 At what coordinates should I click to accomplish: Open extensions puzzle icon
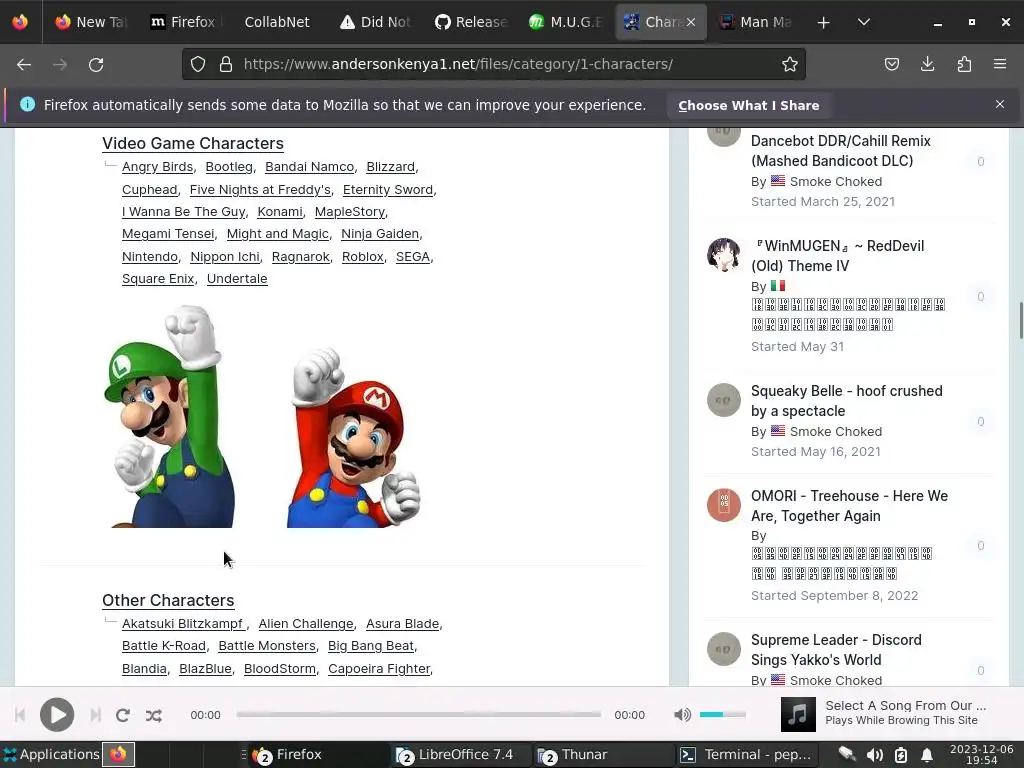click(964, 64)
